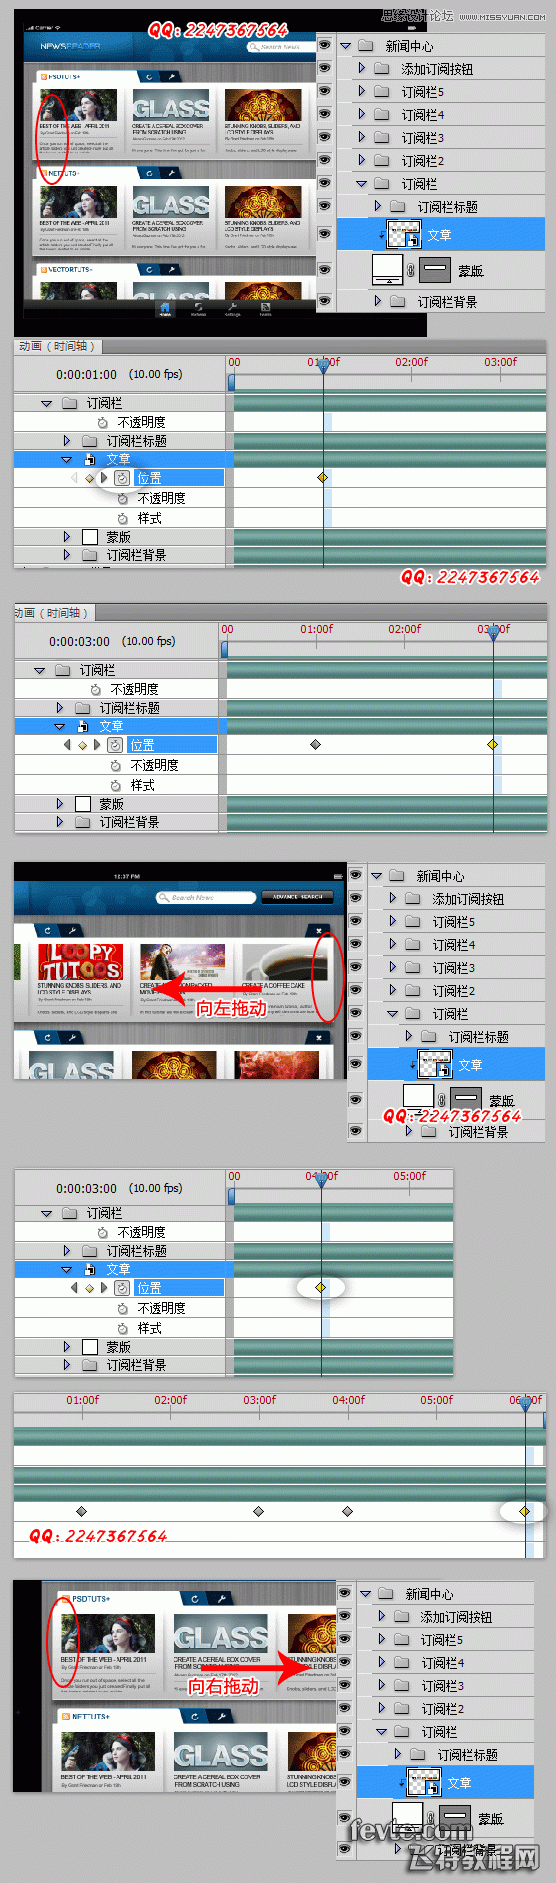Screen dimensions: 556x1883
Task: Select yellow 位置 keyframe in the 0:00:01:00 timeline
Action: (322, 478)
